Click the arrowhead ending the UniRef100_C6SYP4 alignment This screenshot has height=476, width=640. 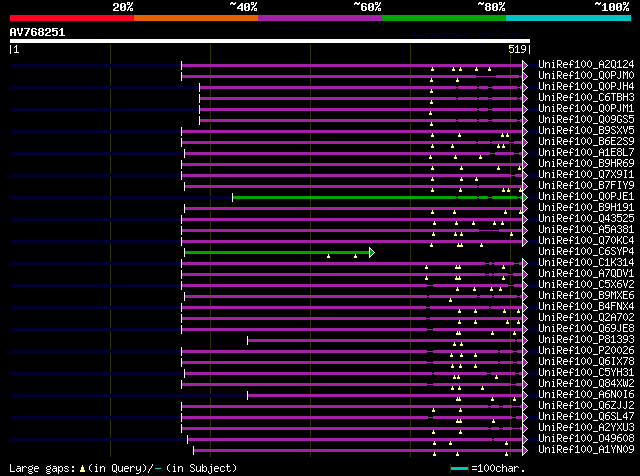point(372,253)
